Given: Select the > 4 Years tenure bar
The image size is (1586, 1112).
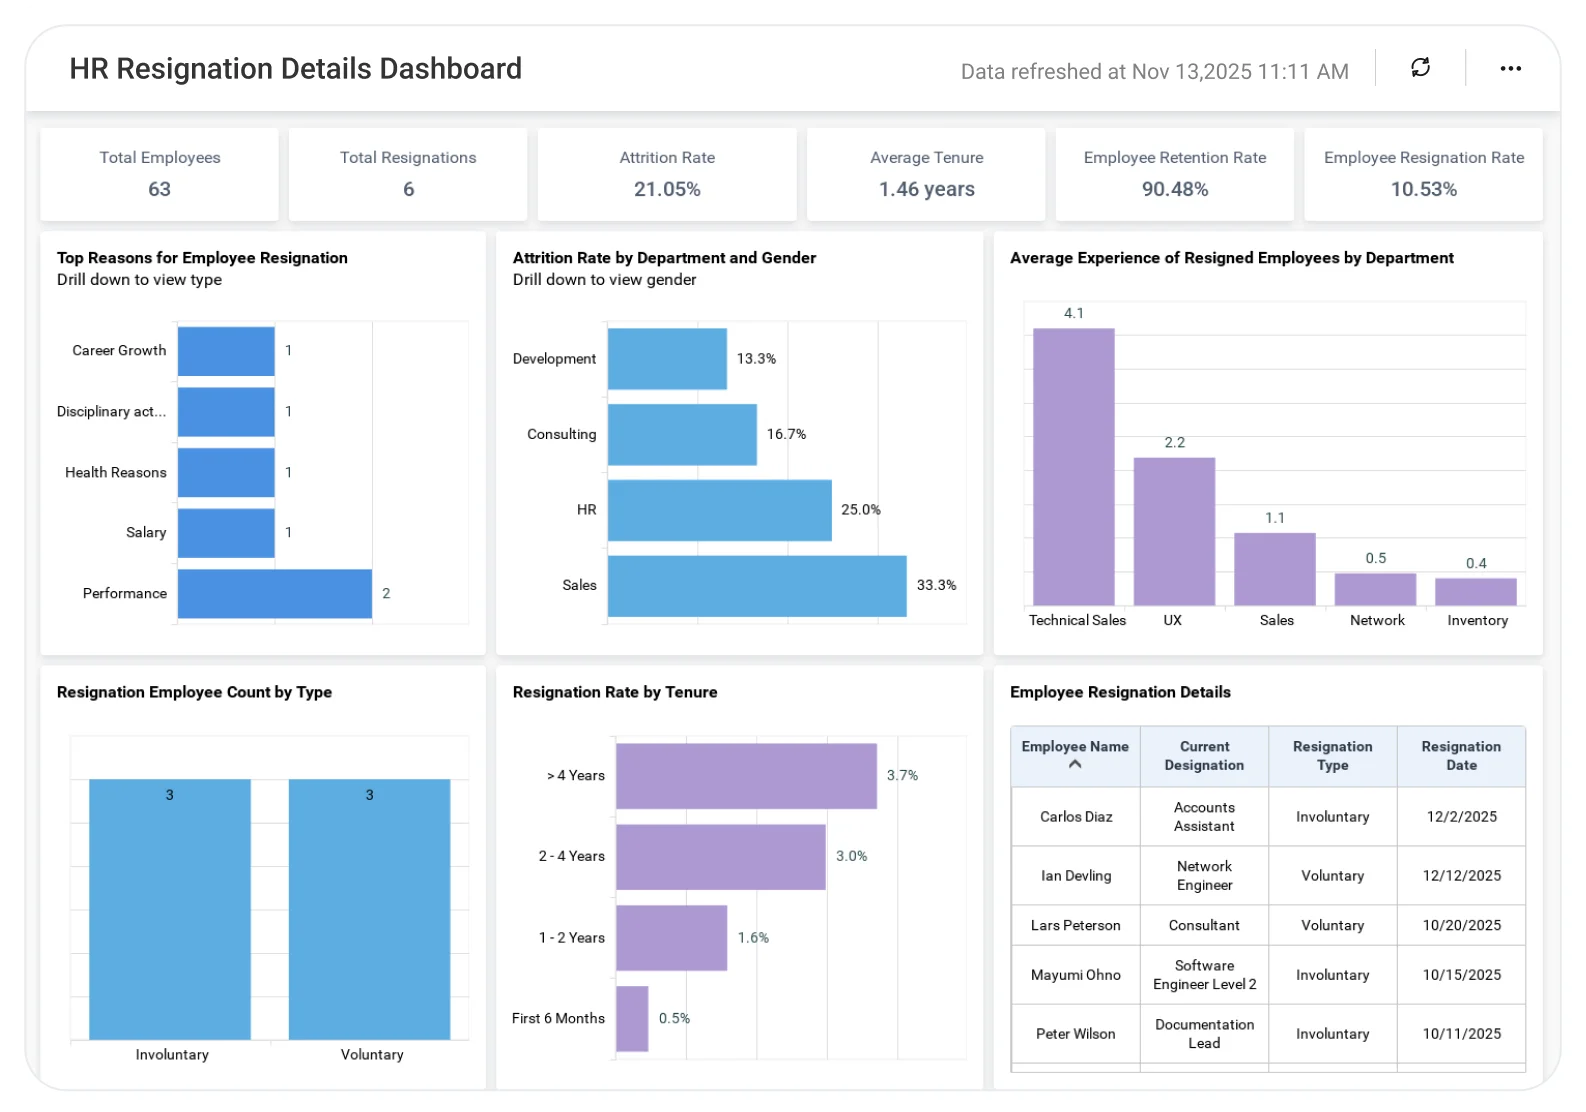Looking at the screenshot, I should pyautogui.click(x=746, y=776).
